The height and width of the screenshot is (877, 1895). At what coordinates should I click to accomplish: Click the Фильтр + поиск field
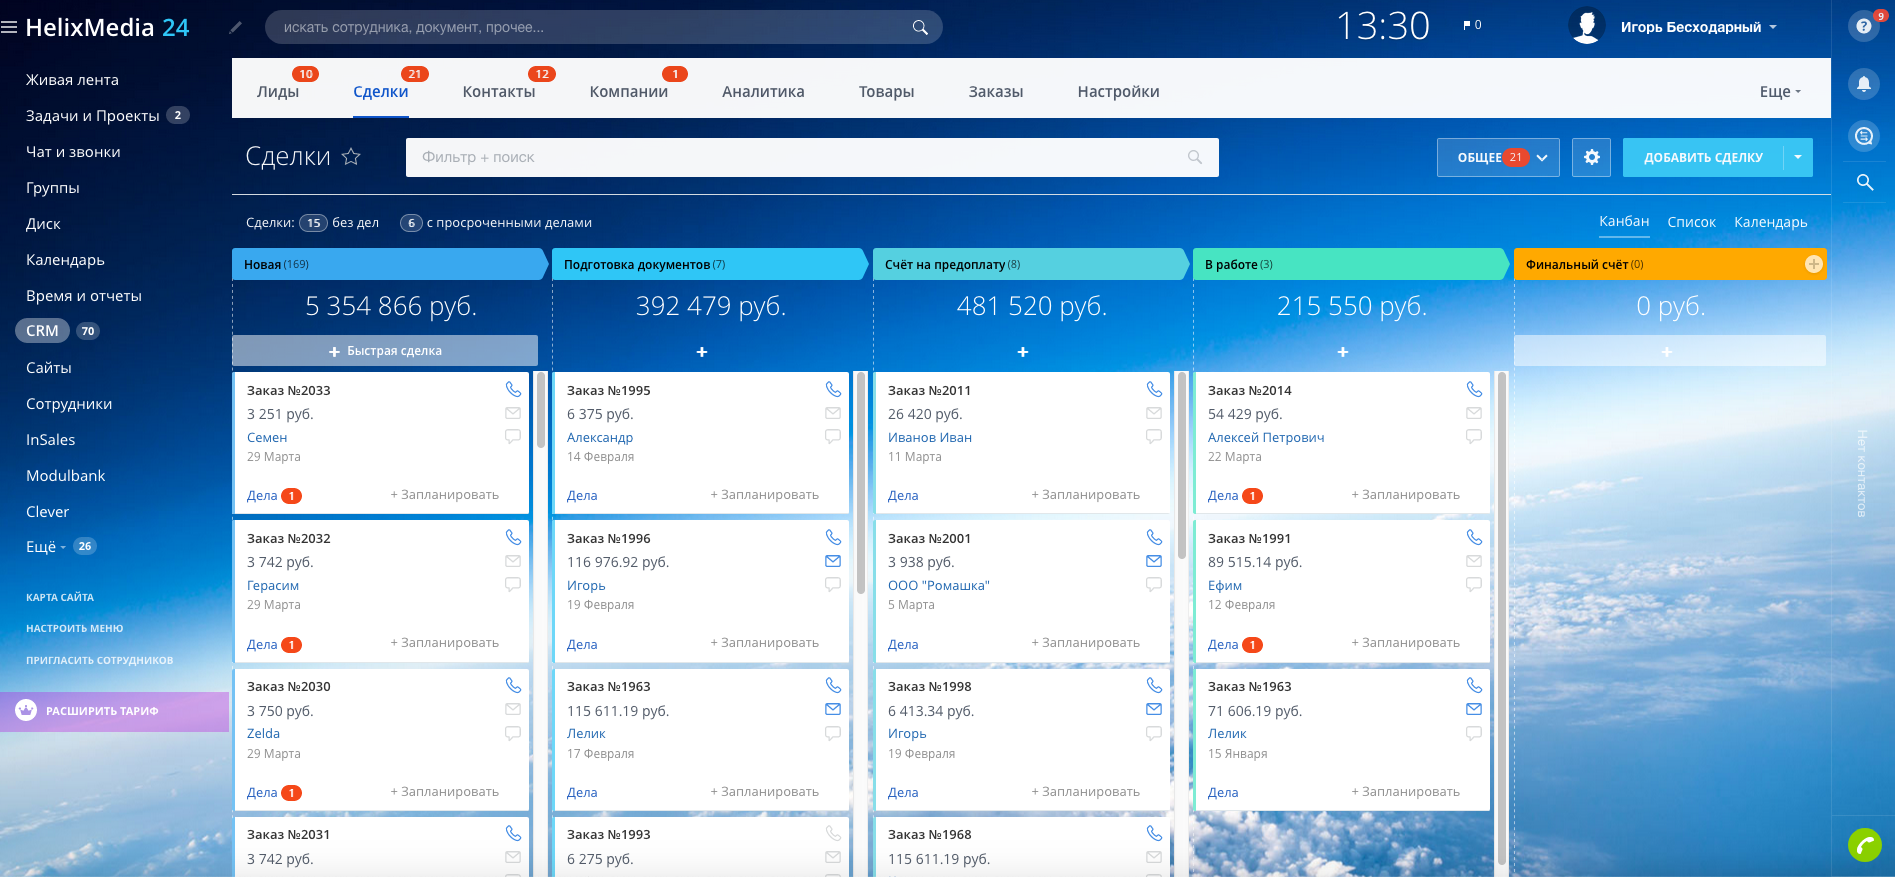pyautogui.click(x=800, y=157)
